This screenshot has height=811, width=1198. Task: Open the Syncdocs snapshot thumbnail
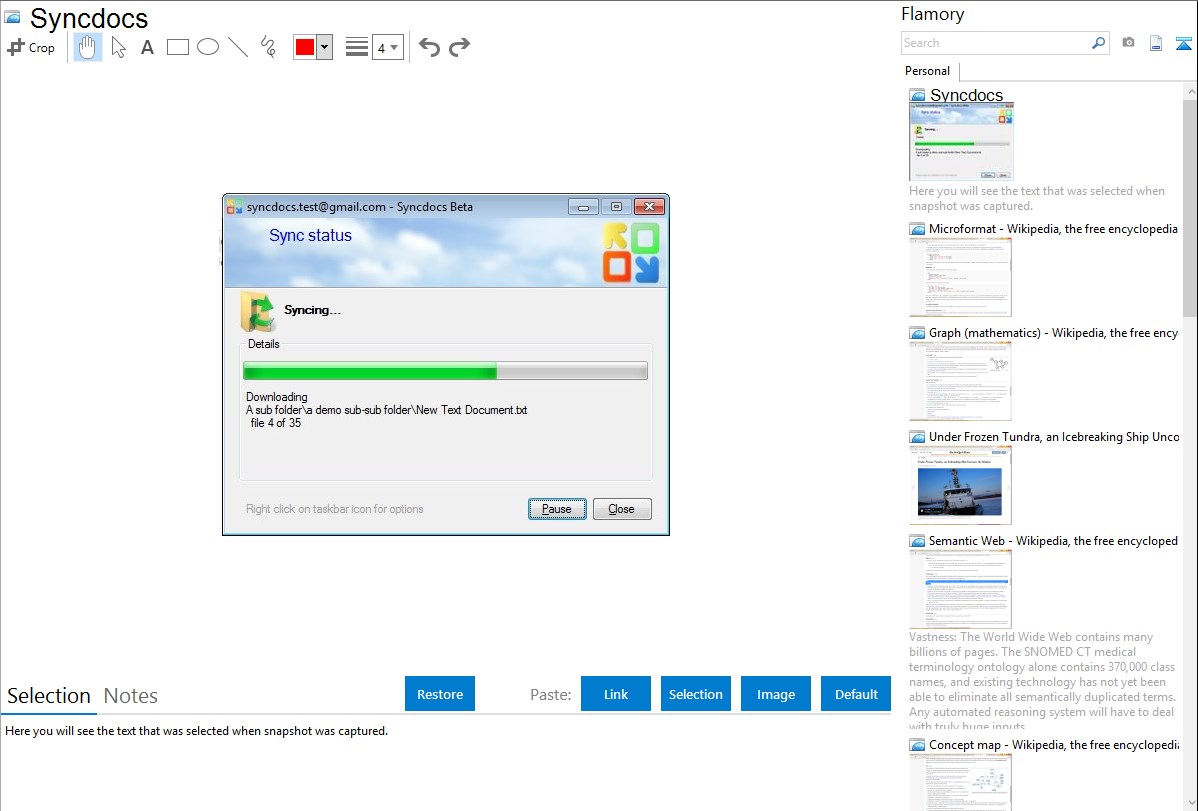[x=961, y=142]
